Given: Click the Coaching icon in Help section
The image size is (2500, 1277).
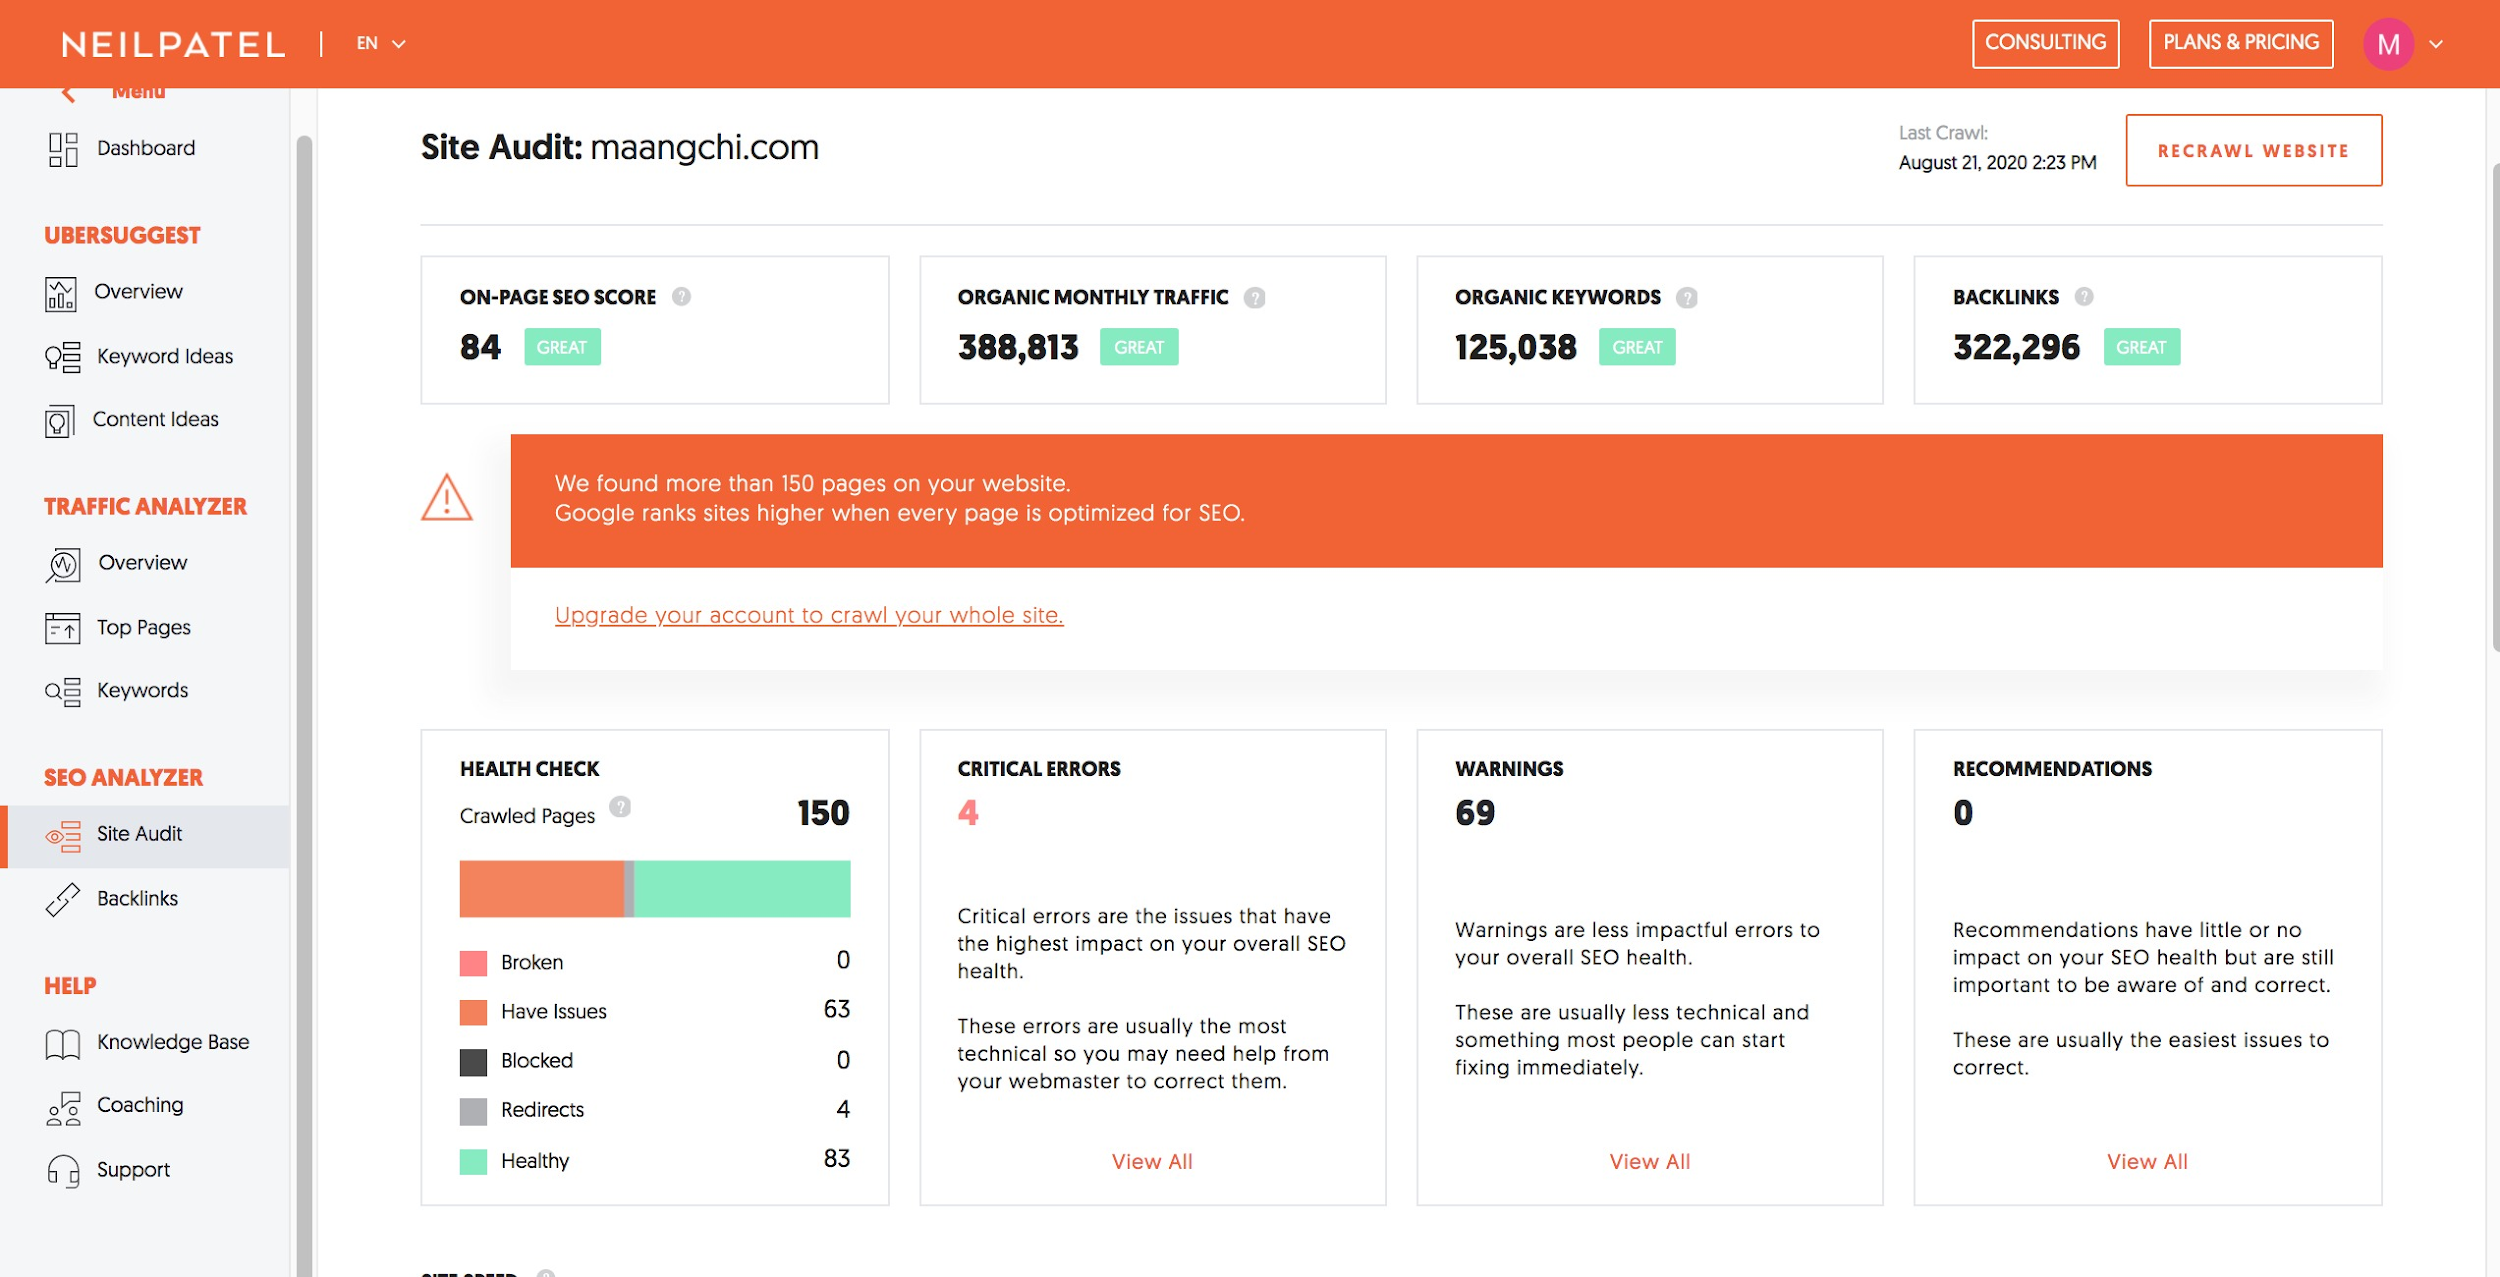Looking at the screenshot, I should point(63,1107).
